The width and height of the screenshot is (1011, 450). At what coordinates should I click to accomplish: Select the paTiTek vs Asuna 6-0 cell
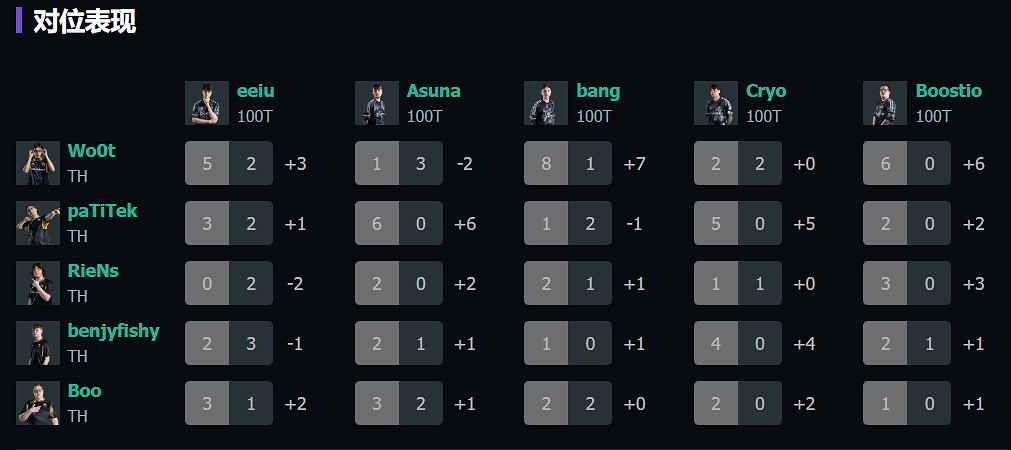click(x=398, y=224)
